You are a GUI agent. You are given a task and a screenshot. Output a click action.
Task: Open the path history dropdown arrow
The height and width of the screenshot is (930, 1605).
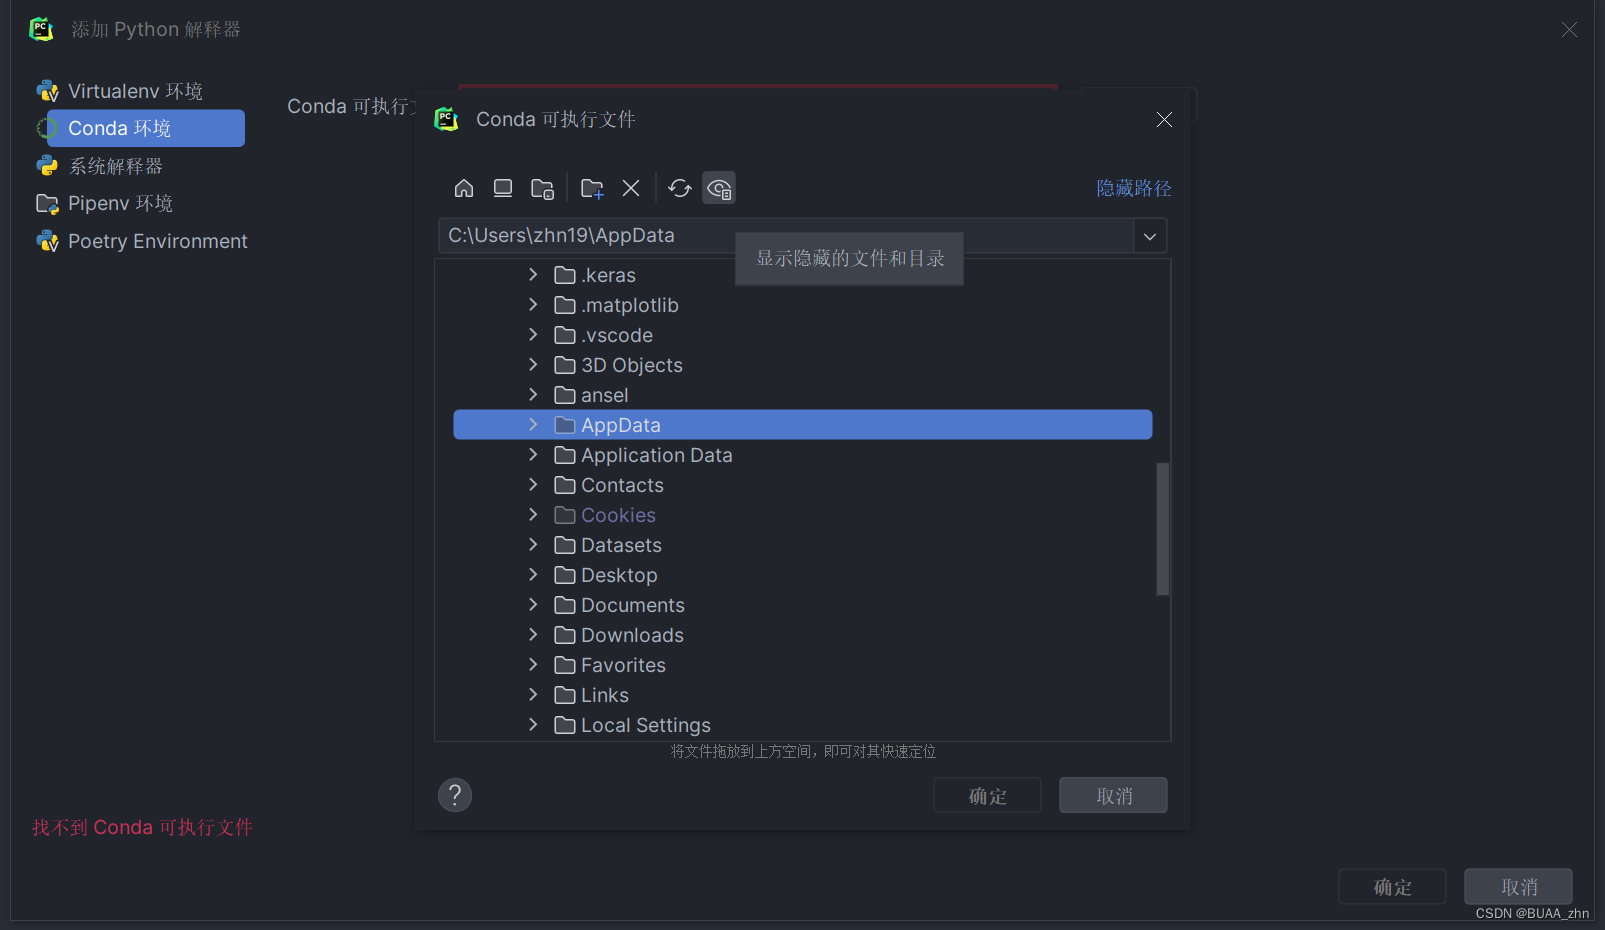pos(1150,236)
